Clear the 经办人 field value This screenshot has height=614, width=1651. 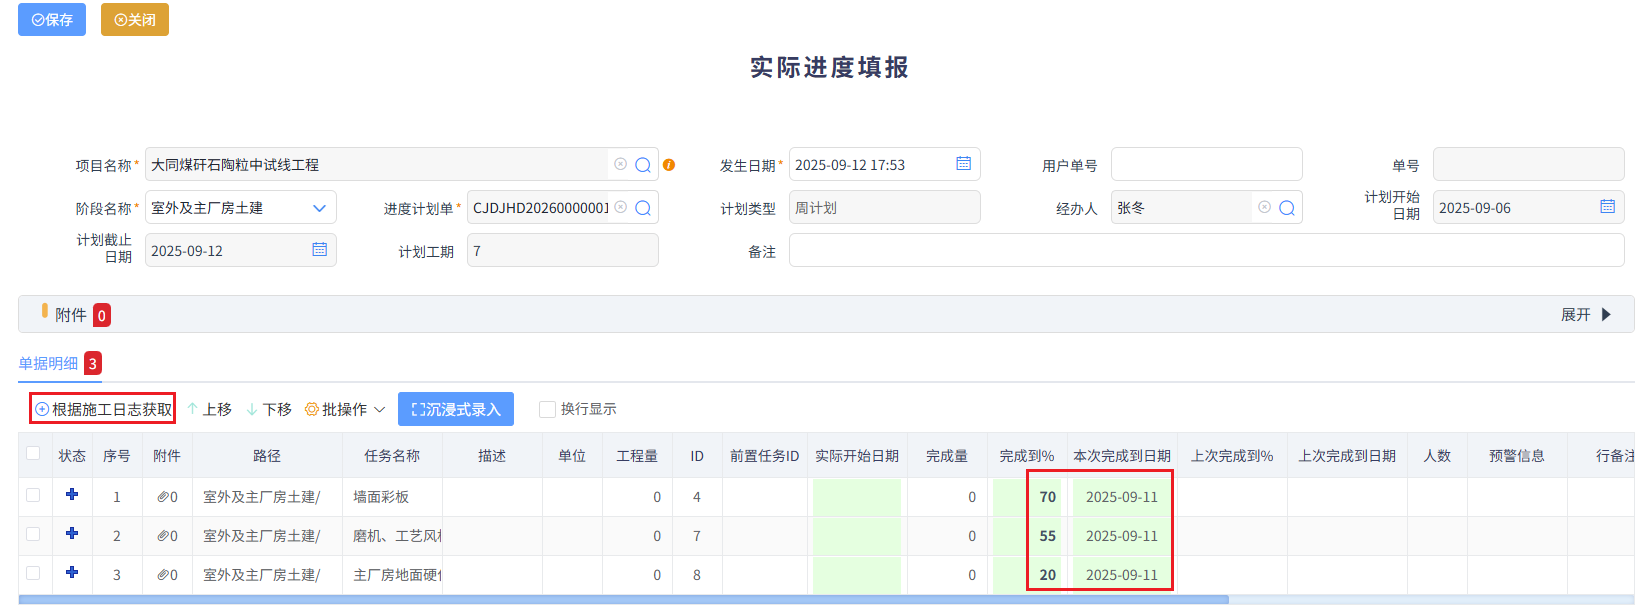[x=1265, y=207]
